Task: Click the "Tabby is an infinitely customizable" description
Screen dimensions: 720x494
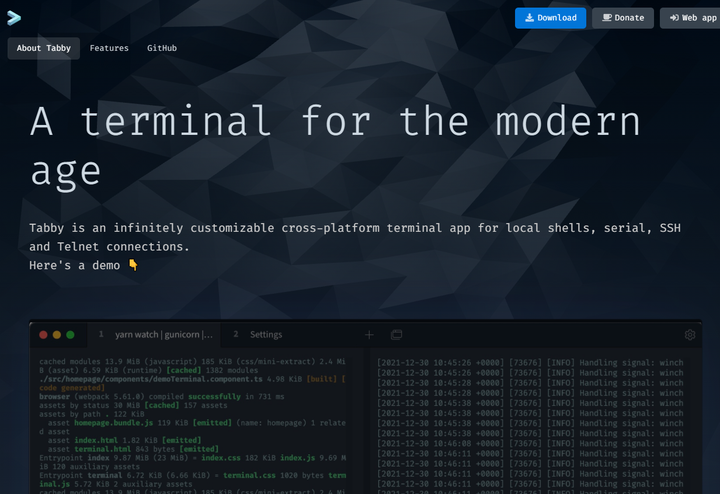Action: point(354,237)
